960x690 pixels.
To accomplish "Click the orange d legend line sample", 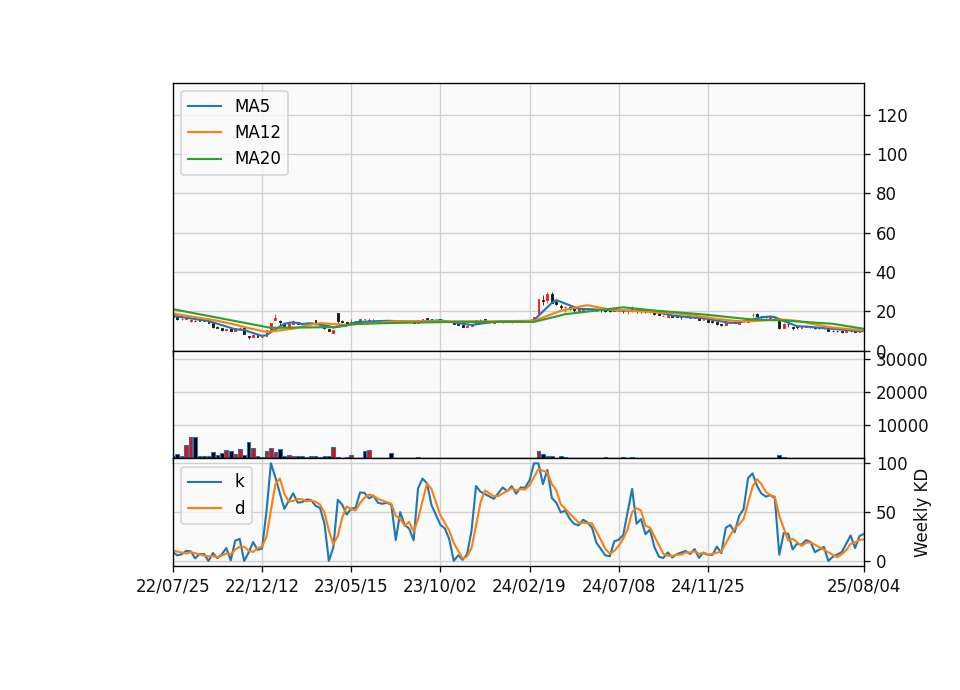I will pos(204,508).
